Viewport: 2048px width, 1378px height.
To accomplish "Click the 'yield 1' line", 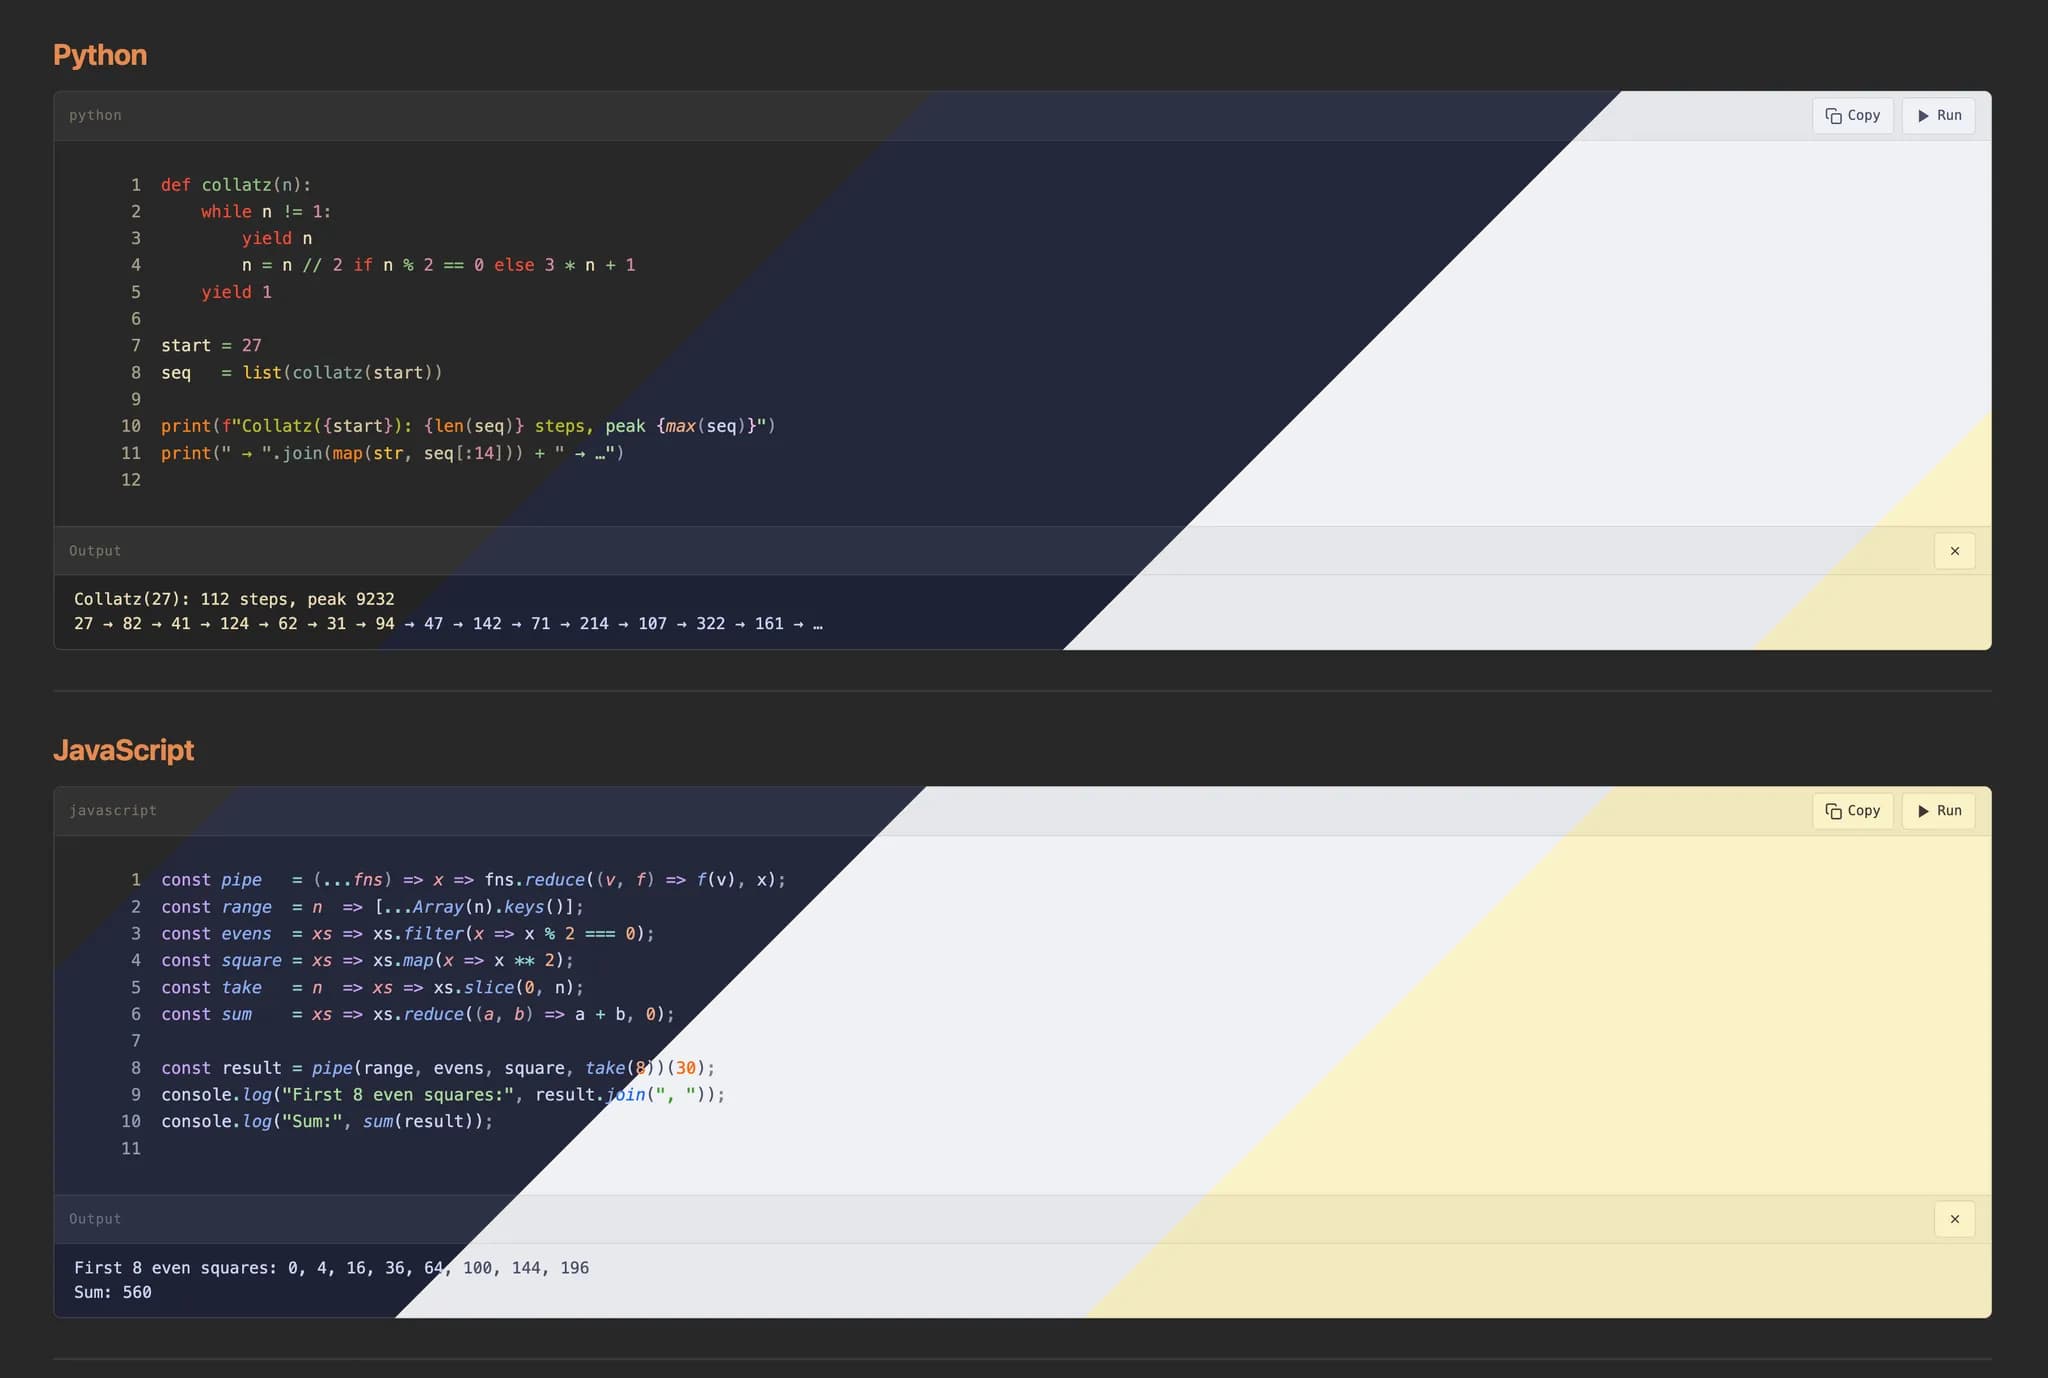I will coord(236,292).
